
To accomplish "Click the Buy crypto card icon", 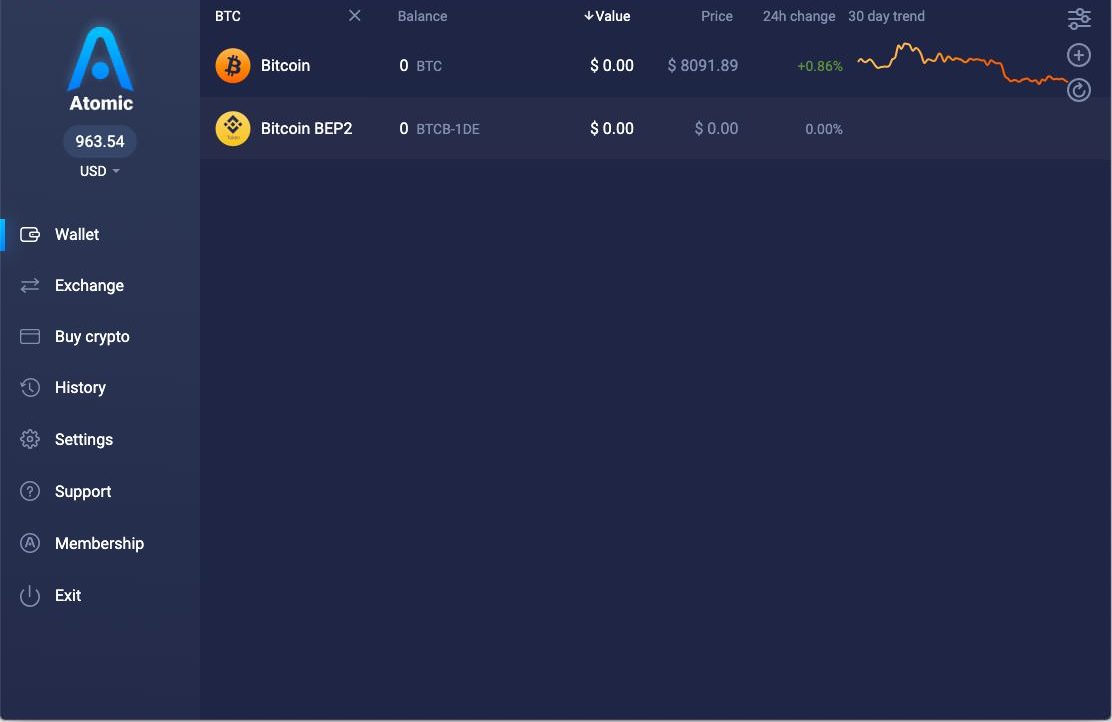I will [30, 336].
